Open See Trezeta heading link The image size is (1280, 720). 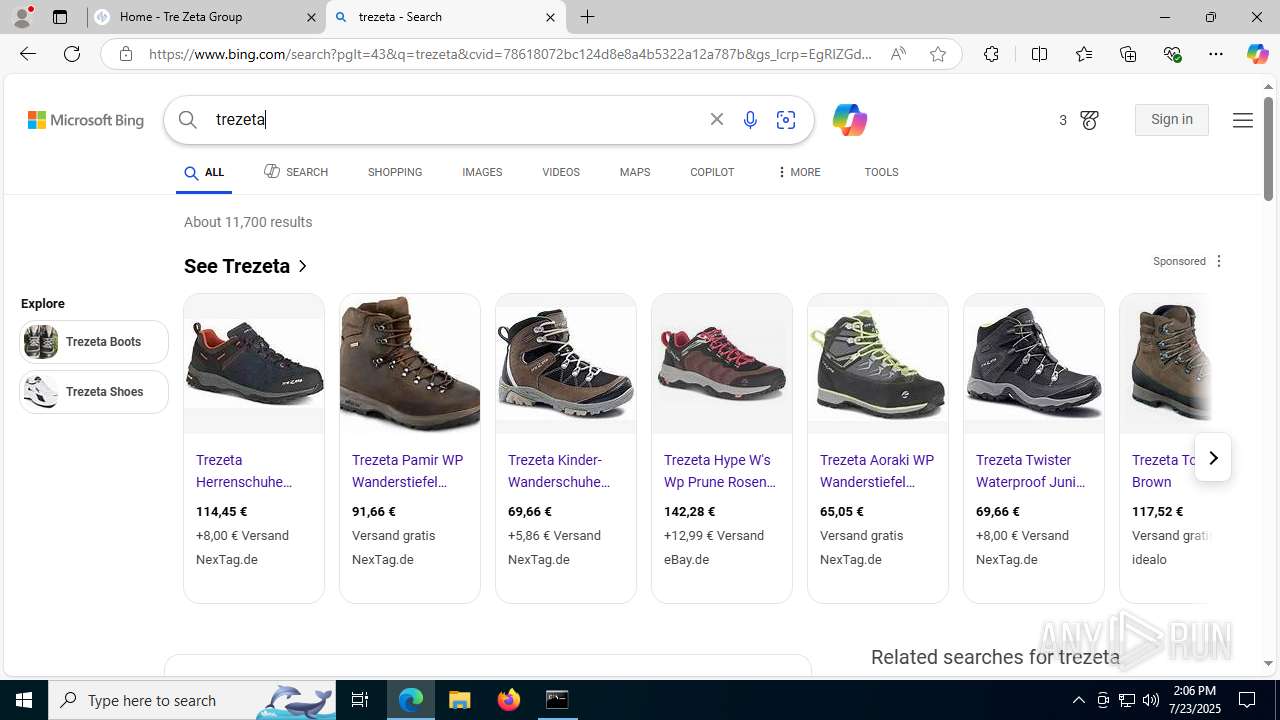coord(246,266)
